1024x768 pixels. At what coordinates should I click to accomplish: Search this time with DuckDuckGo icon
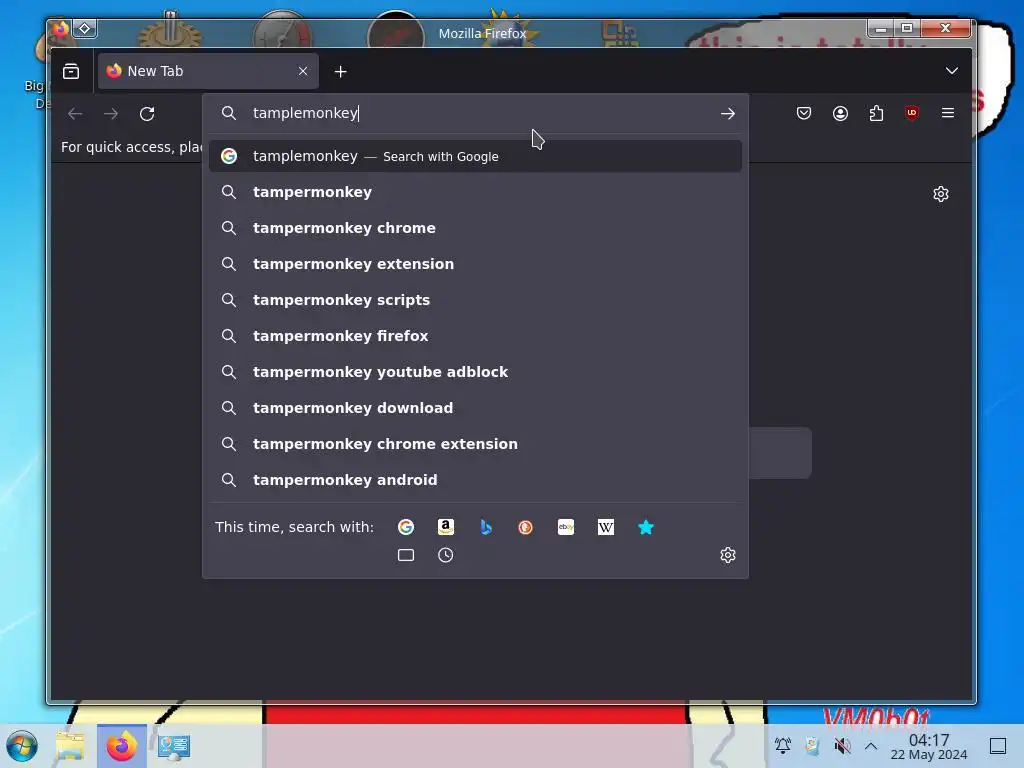(x=526, y=527)
